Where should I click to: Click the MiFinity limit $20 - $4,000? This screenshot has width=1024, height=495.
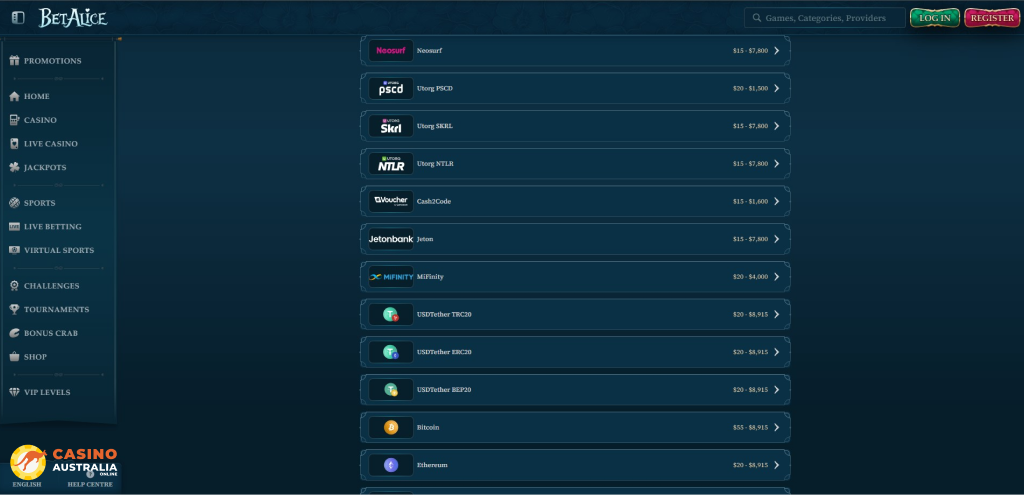(750, 277)
